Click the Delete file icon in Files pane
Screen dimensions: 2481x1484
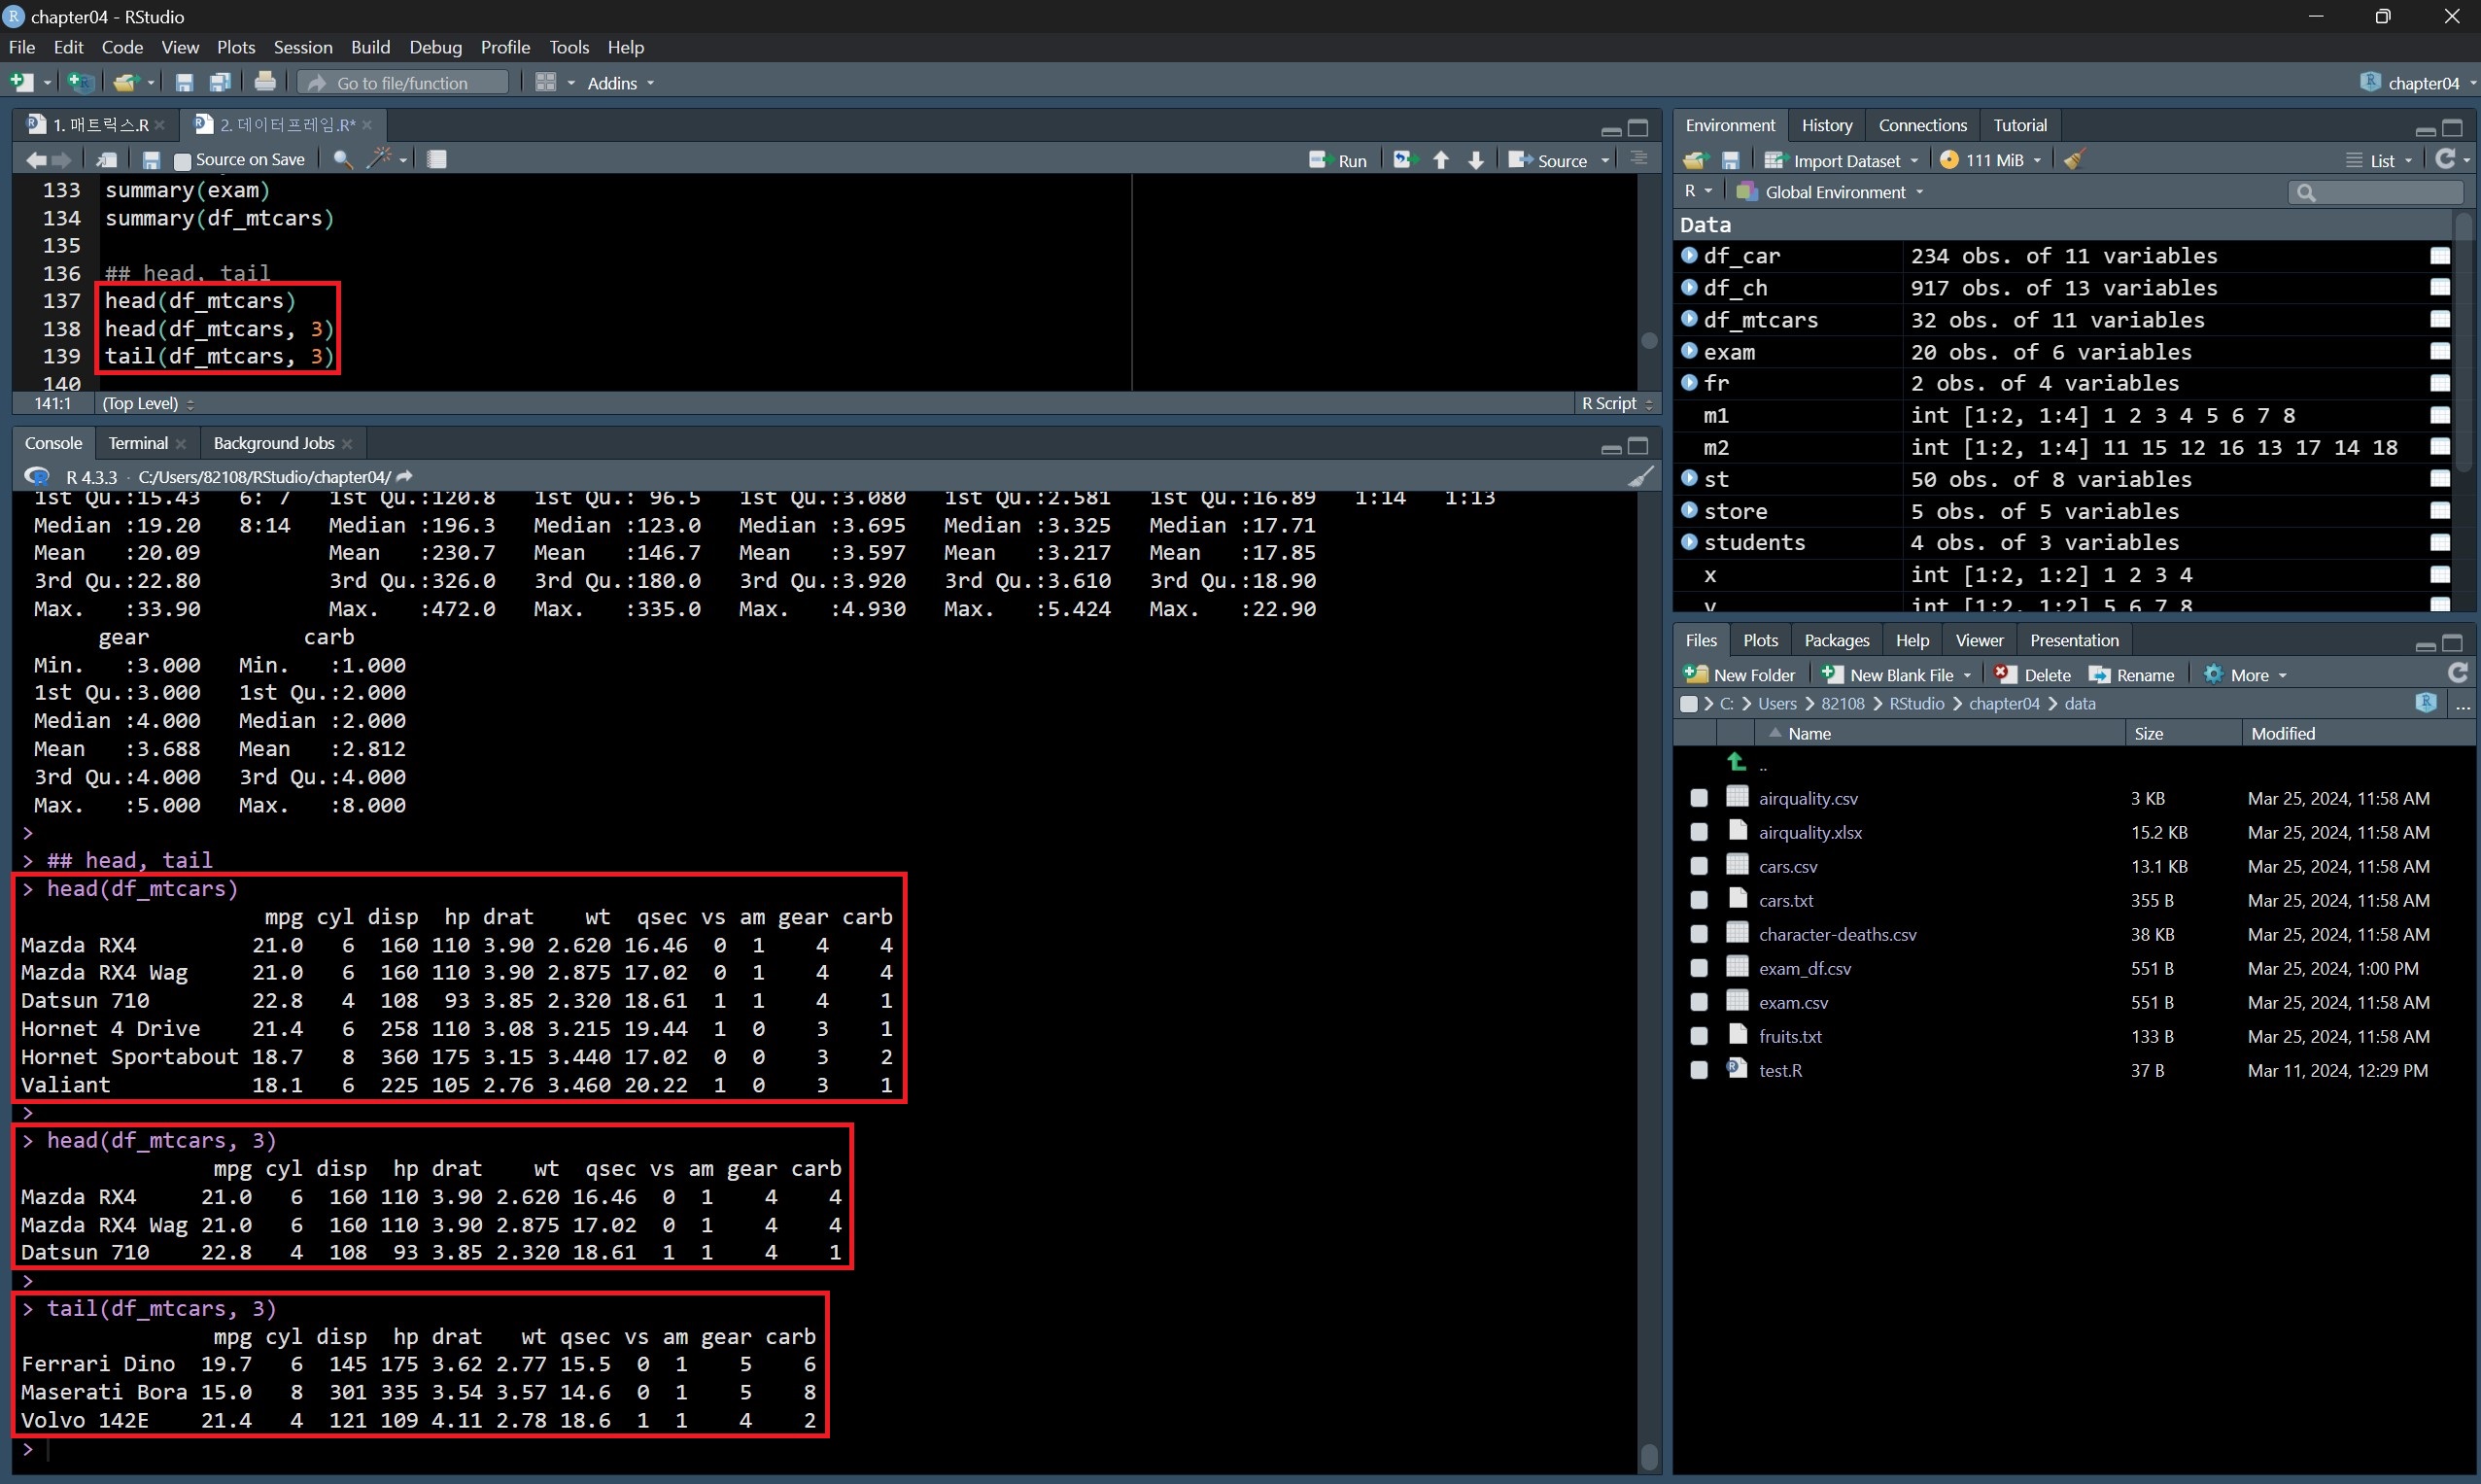click(2005, 675)
